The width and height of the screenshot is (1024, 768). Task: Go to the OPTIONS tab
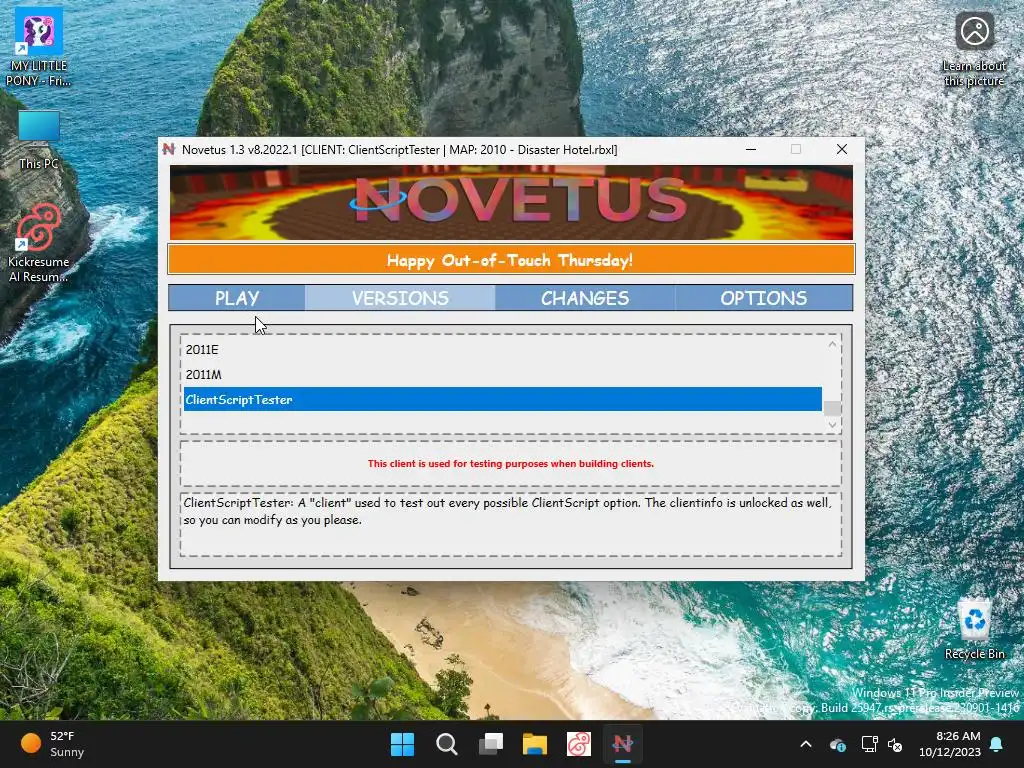pos(763,298)
